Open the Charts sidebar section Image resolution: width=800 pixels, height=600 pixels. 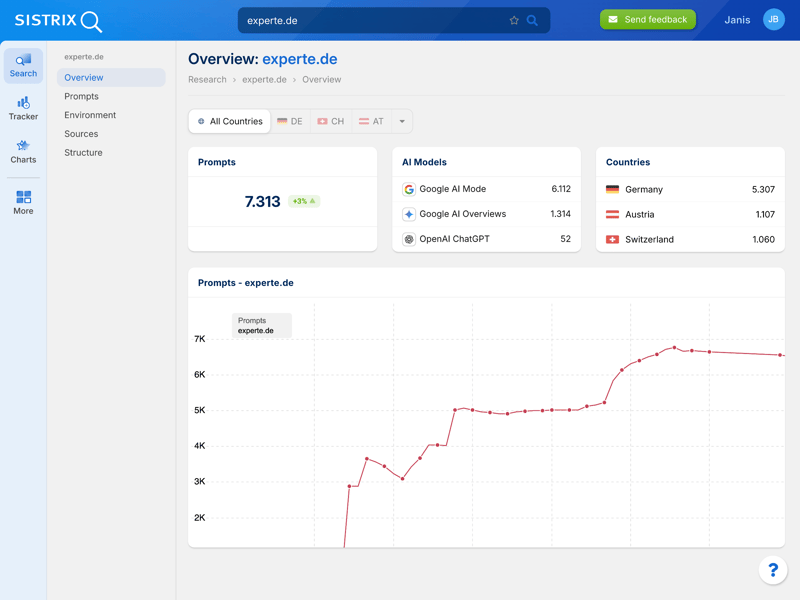[23, 152]
